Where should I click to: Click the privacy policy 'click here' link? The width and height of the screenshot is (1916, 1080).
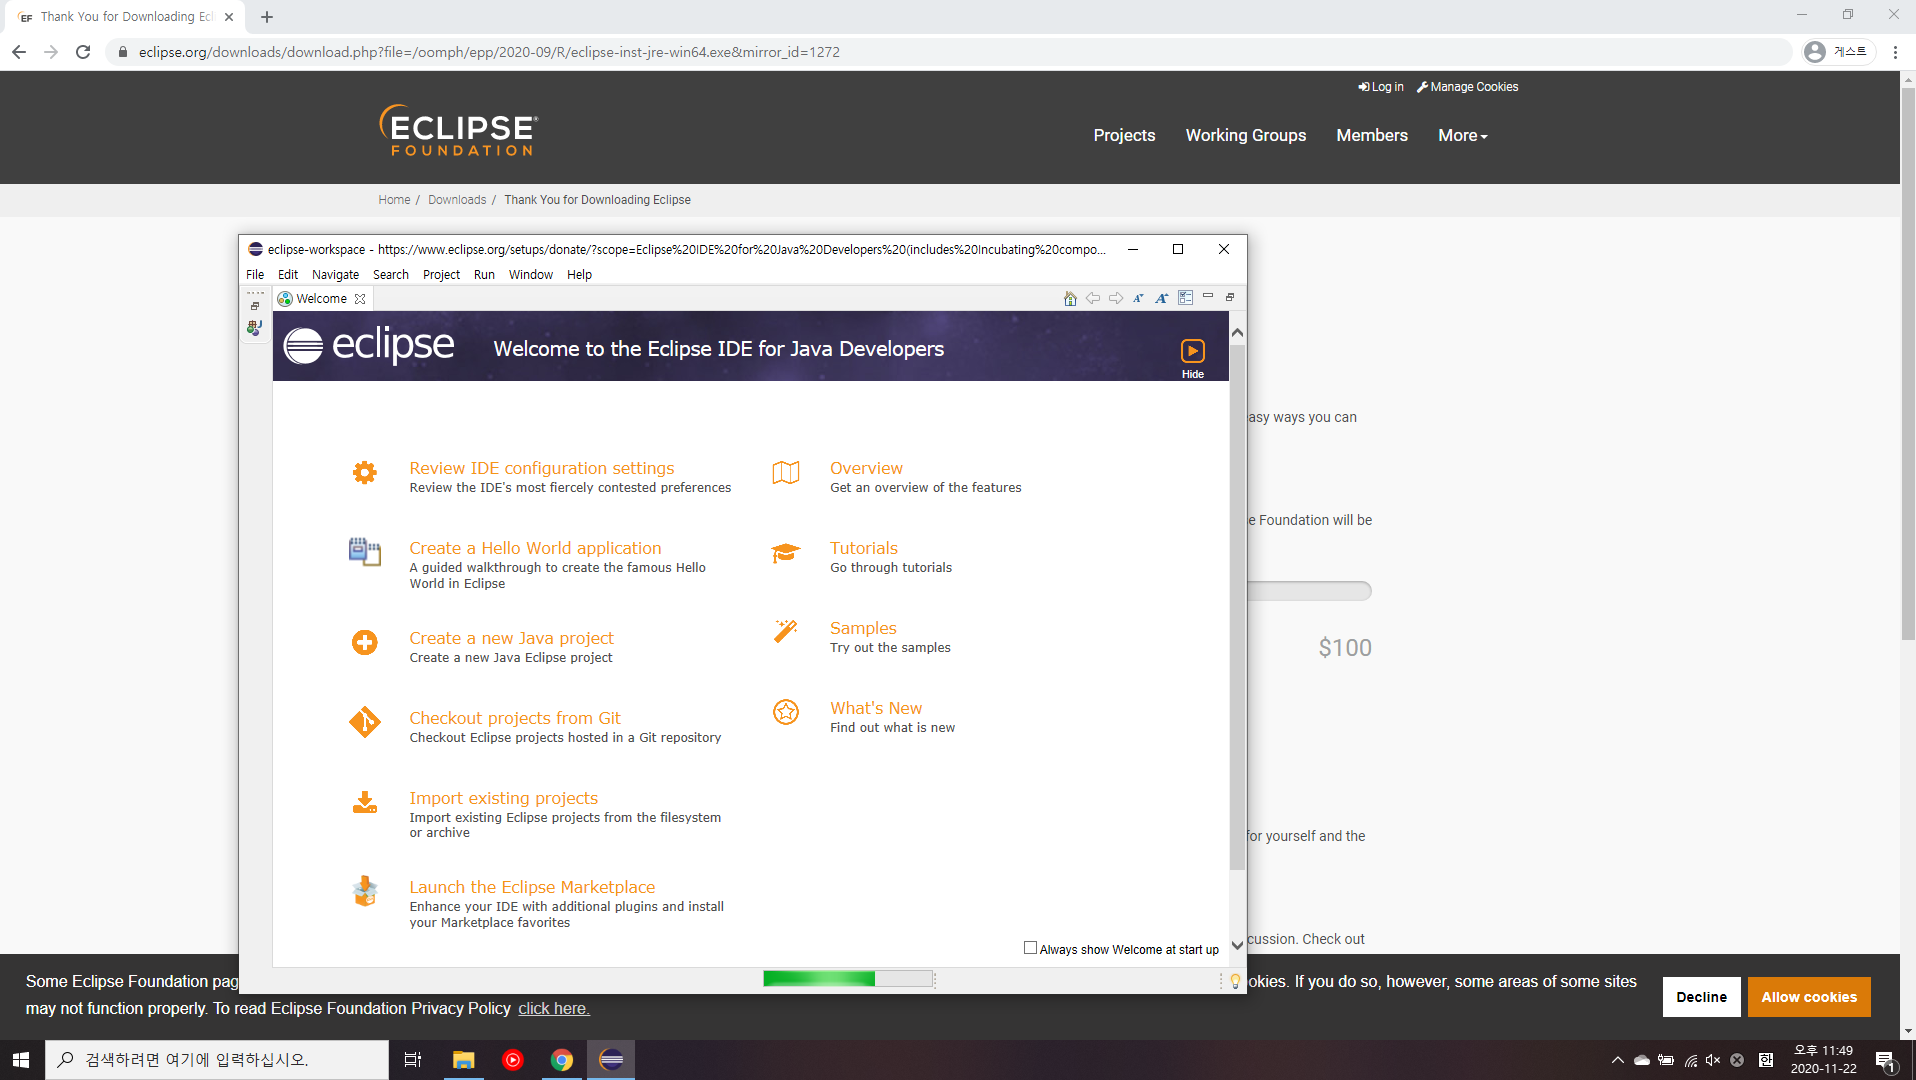554,1008
